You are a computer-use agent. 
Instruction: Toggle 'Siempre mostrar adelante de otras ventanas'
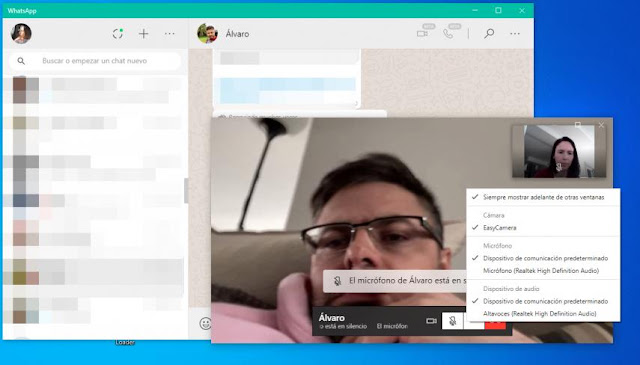[x=543, y=197]
